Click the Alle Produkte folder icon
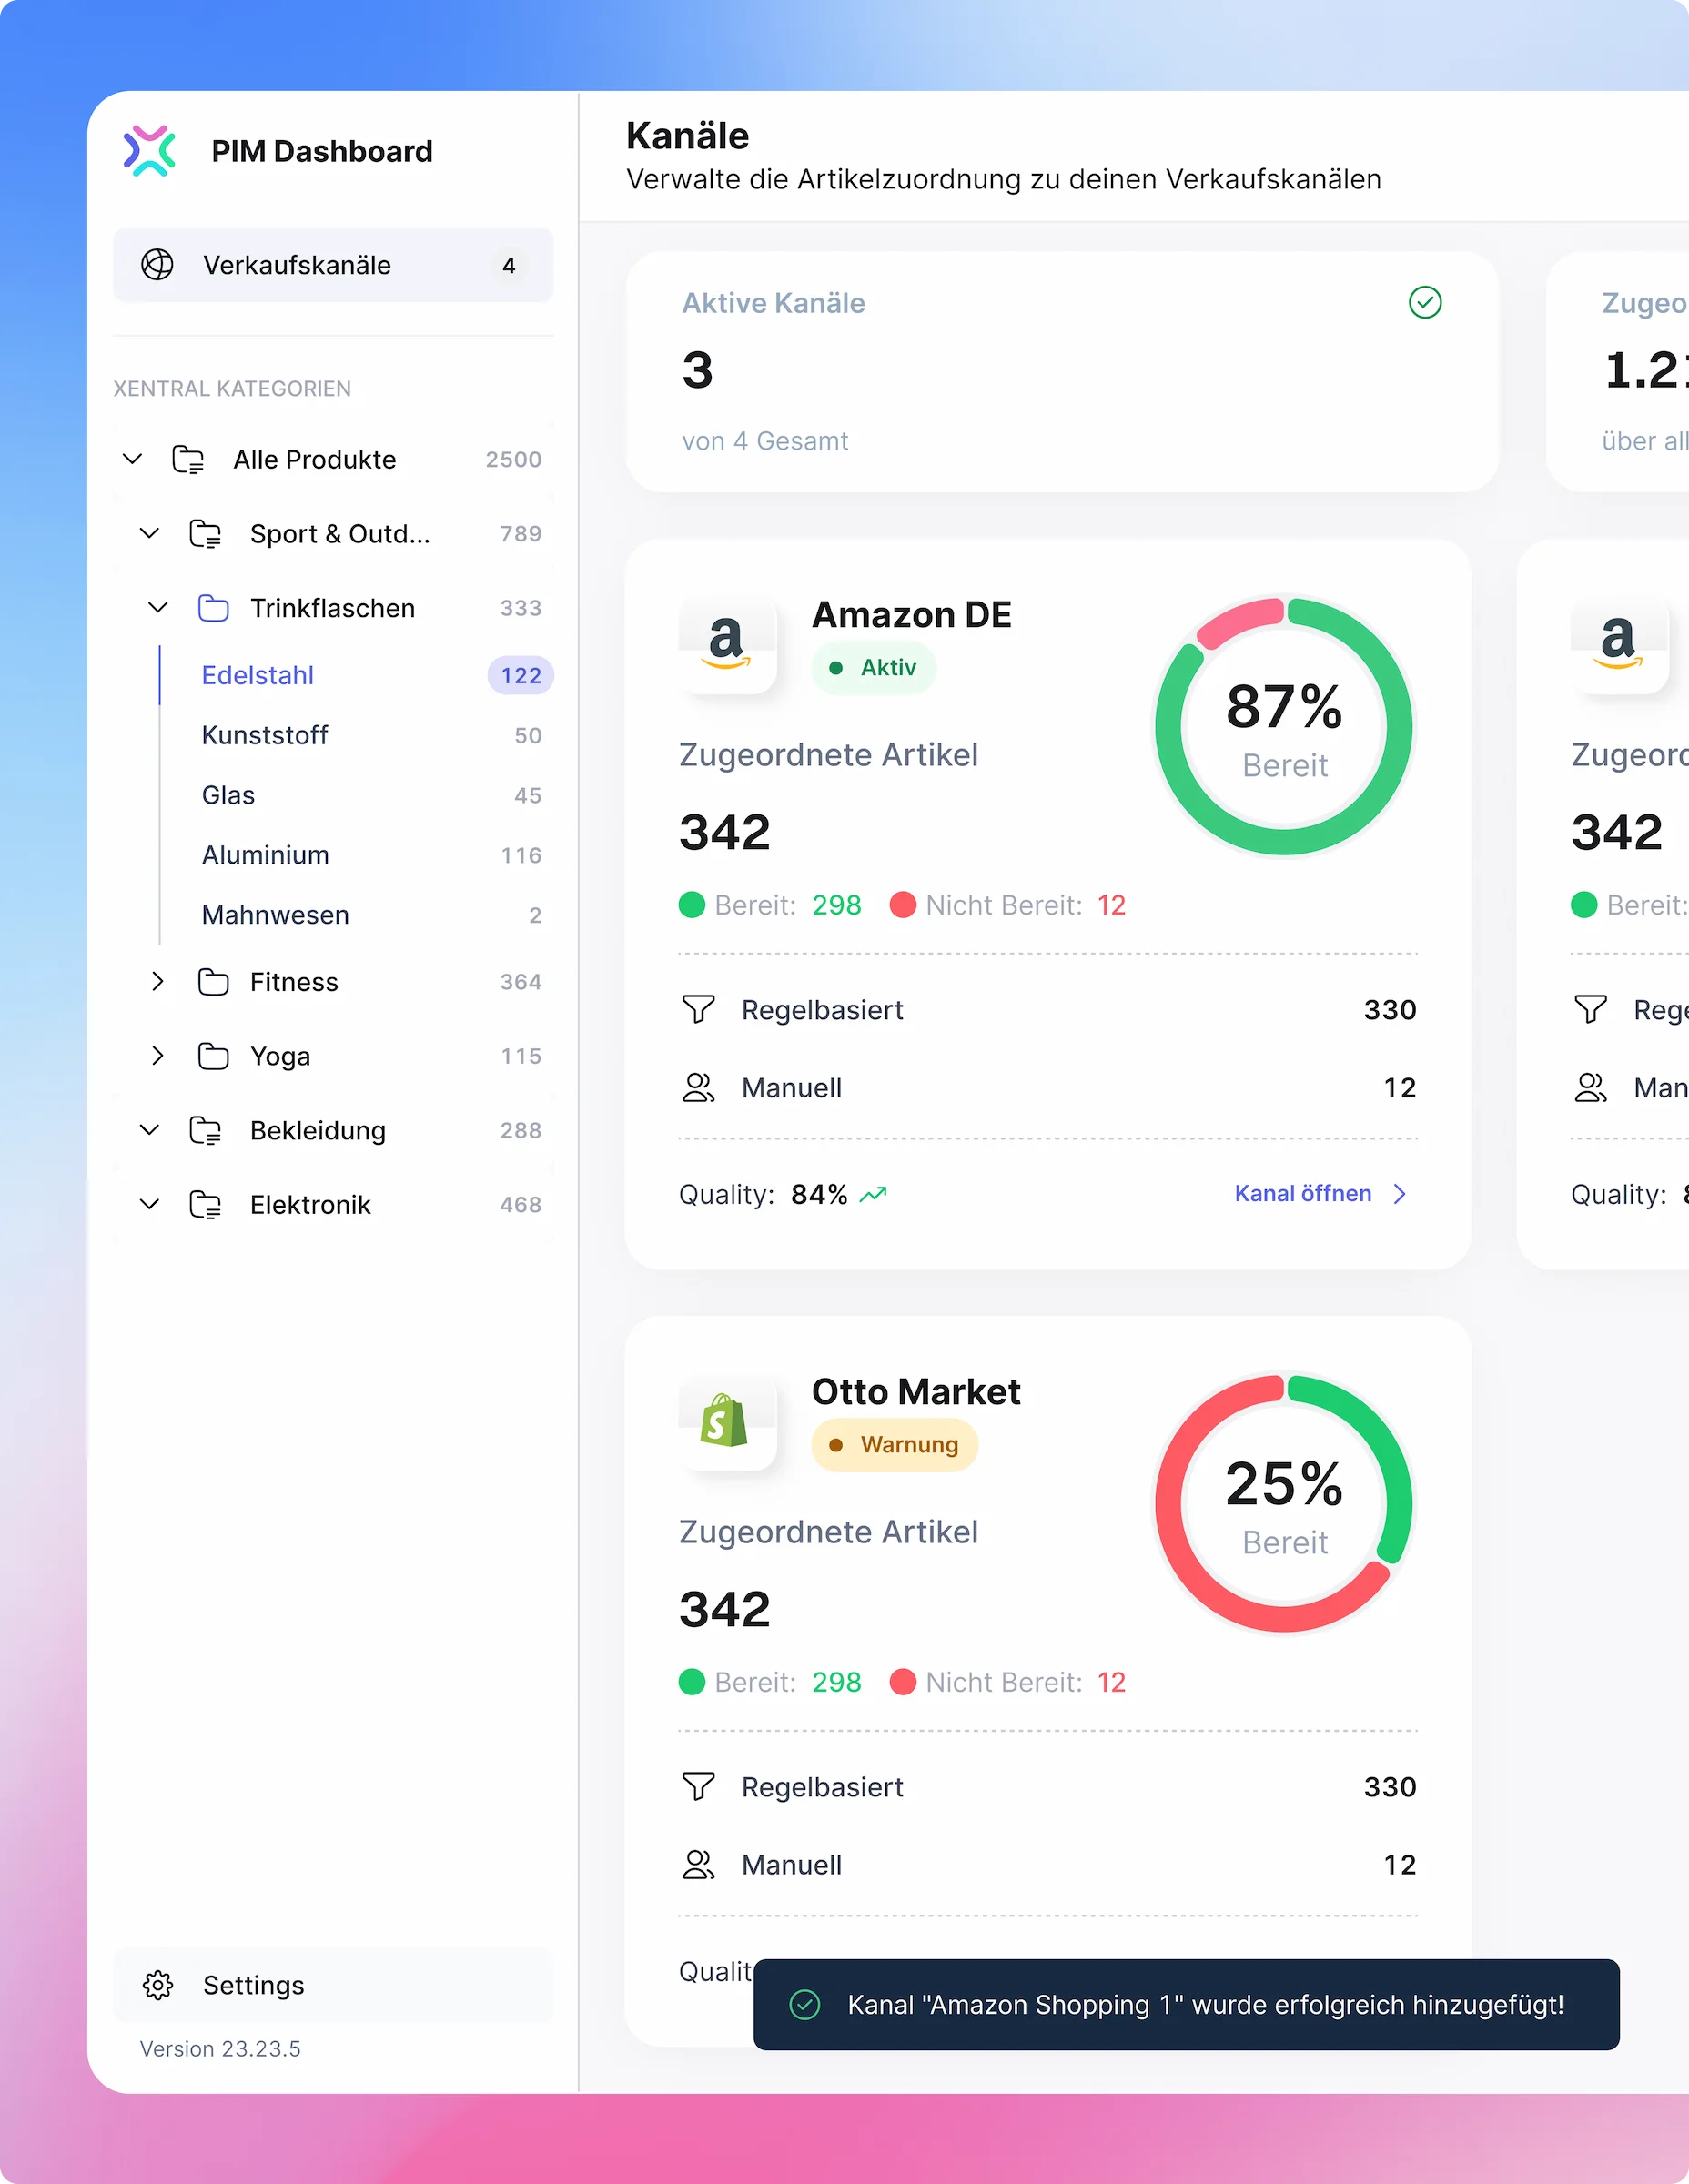 pos(188,459)
